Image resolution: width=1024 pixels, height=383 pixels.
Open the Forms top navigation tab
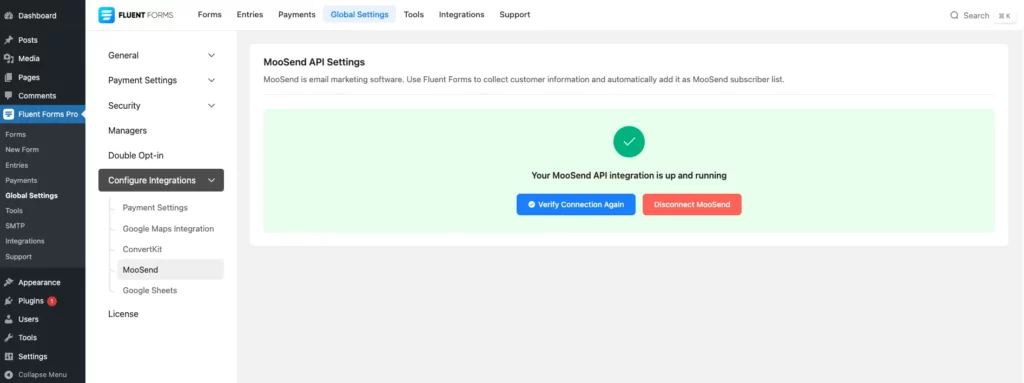(x=210, y=14)
